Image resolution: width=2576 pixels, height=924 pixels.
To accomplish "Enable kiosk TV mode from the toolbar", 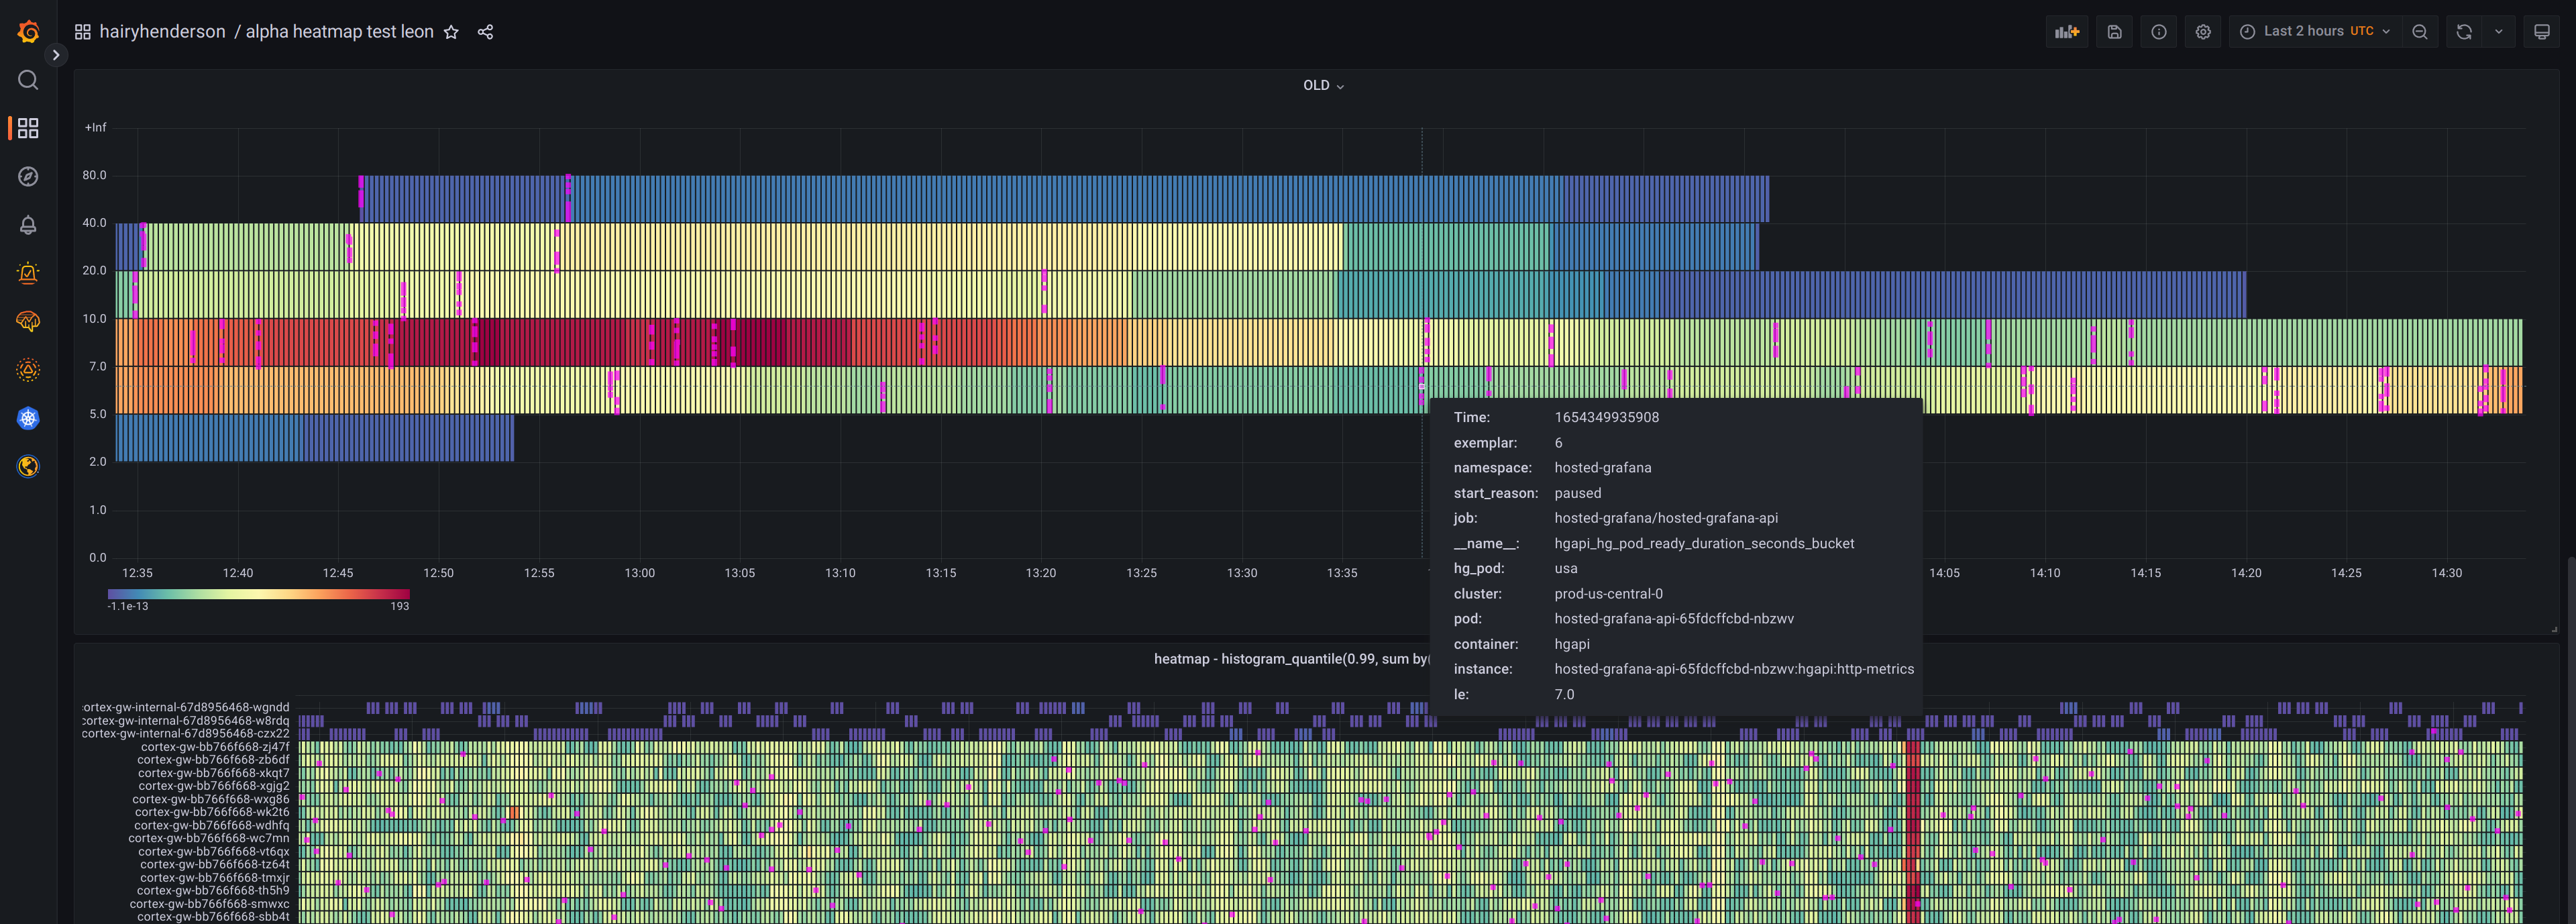I will coord(2542,31).
